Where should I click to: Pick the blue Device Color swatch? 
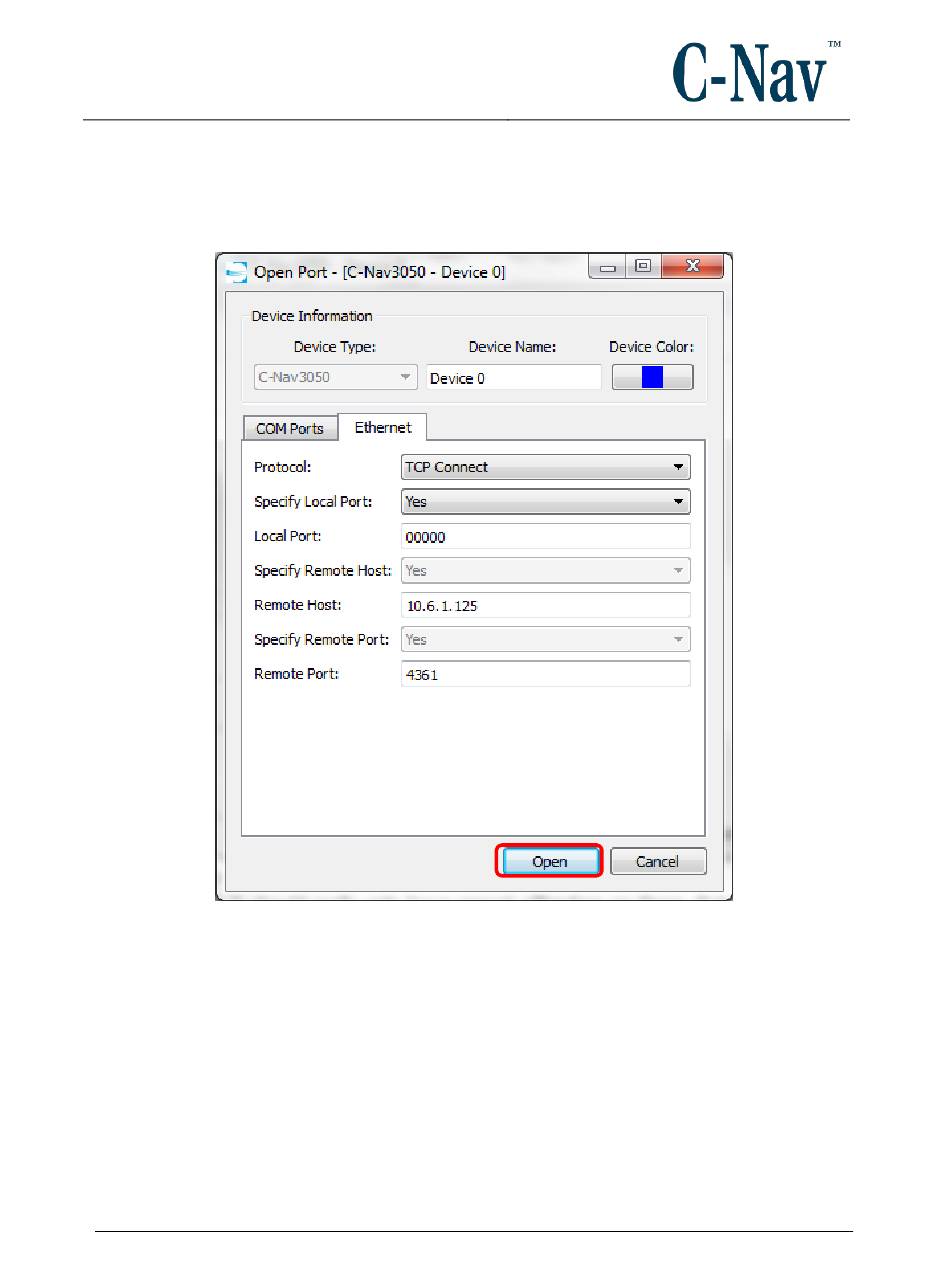pos(652,377)
